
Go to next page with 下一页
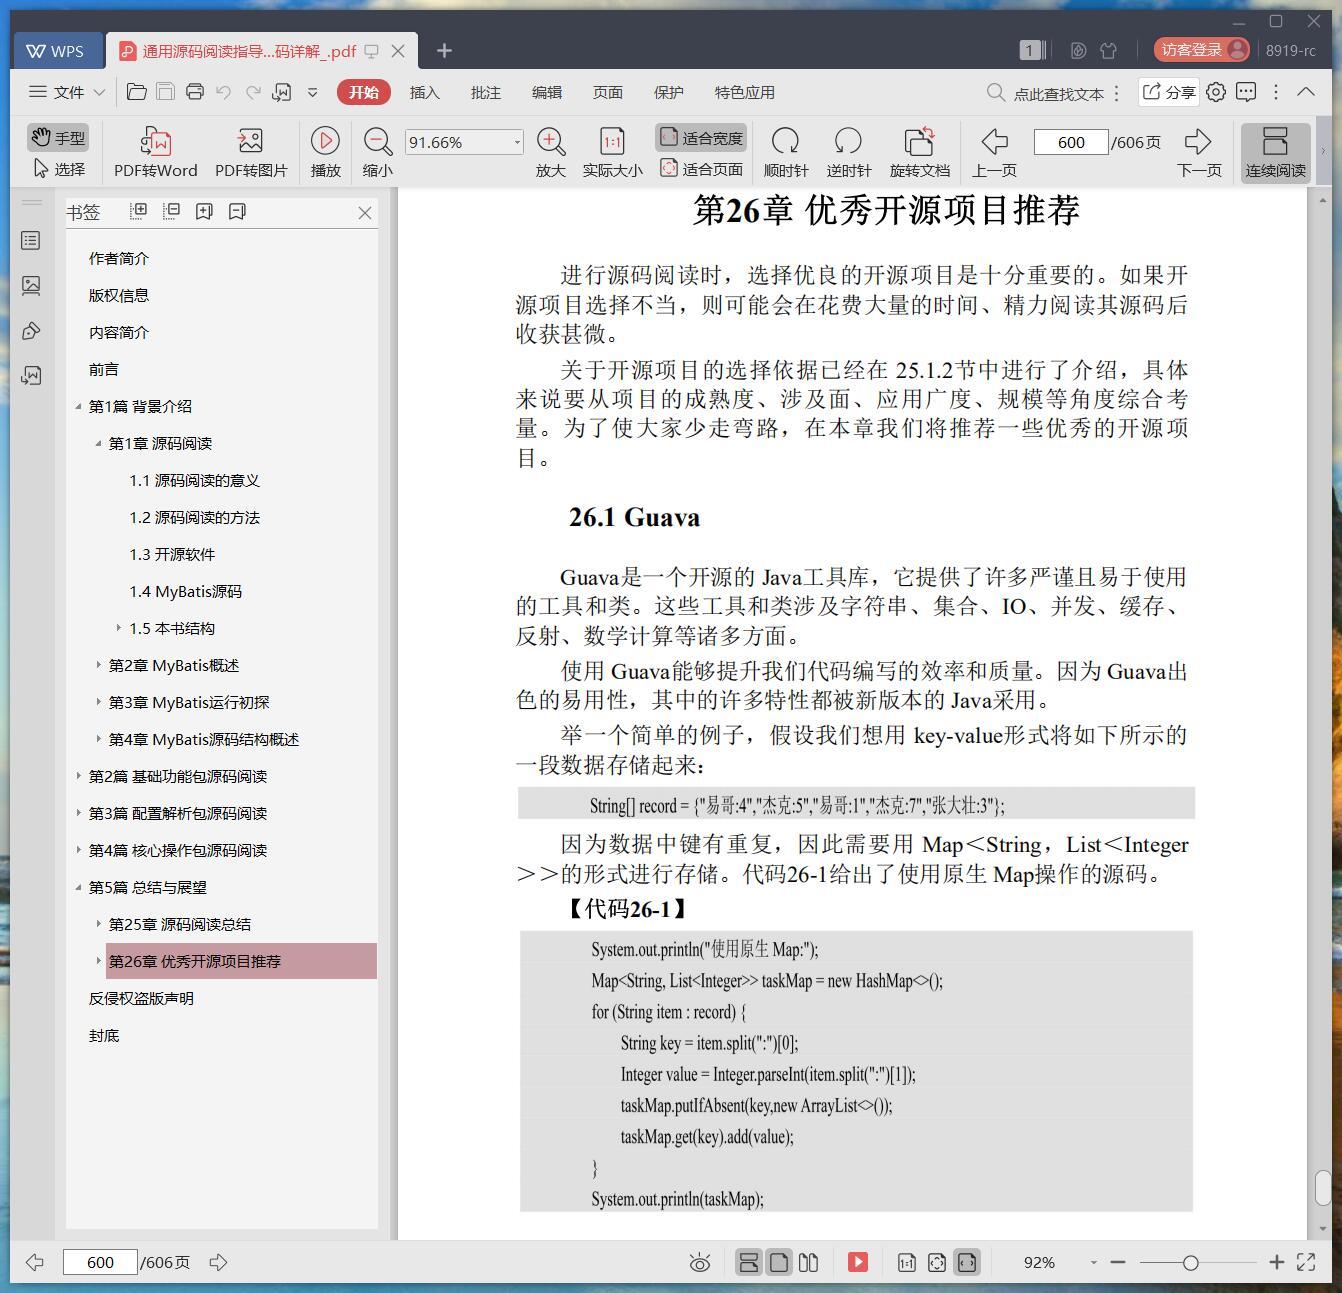1199,152
